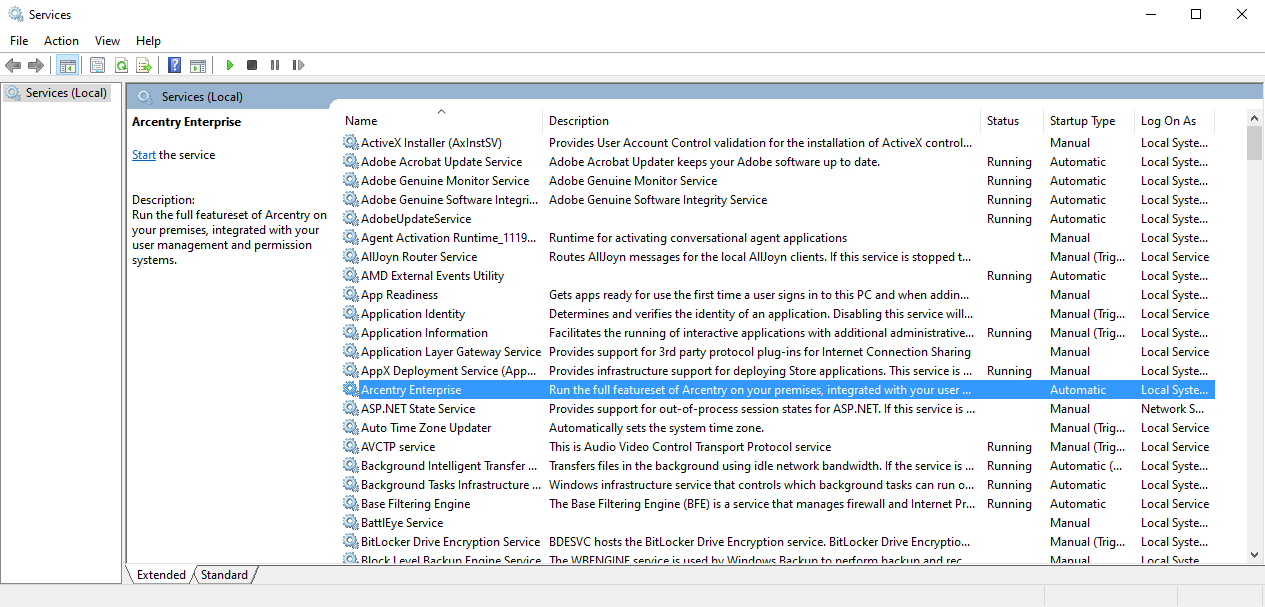Click the gear icon next to Auto Time Zone Updater
The width and height of the screenshot is (1265, 607).
coord(350,428)
